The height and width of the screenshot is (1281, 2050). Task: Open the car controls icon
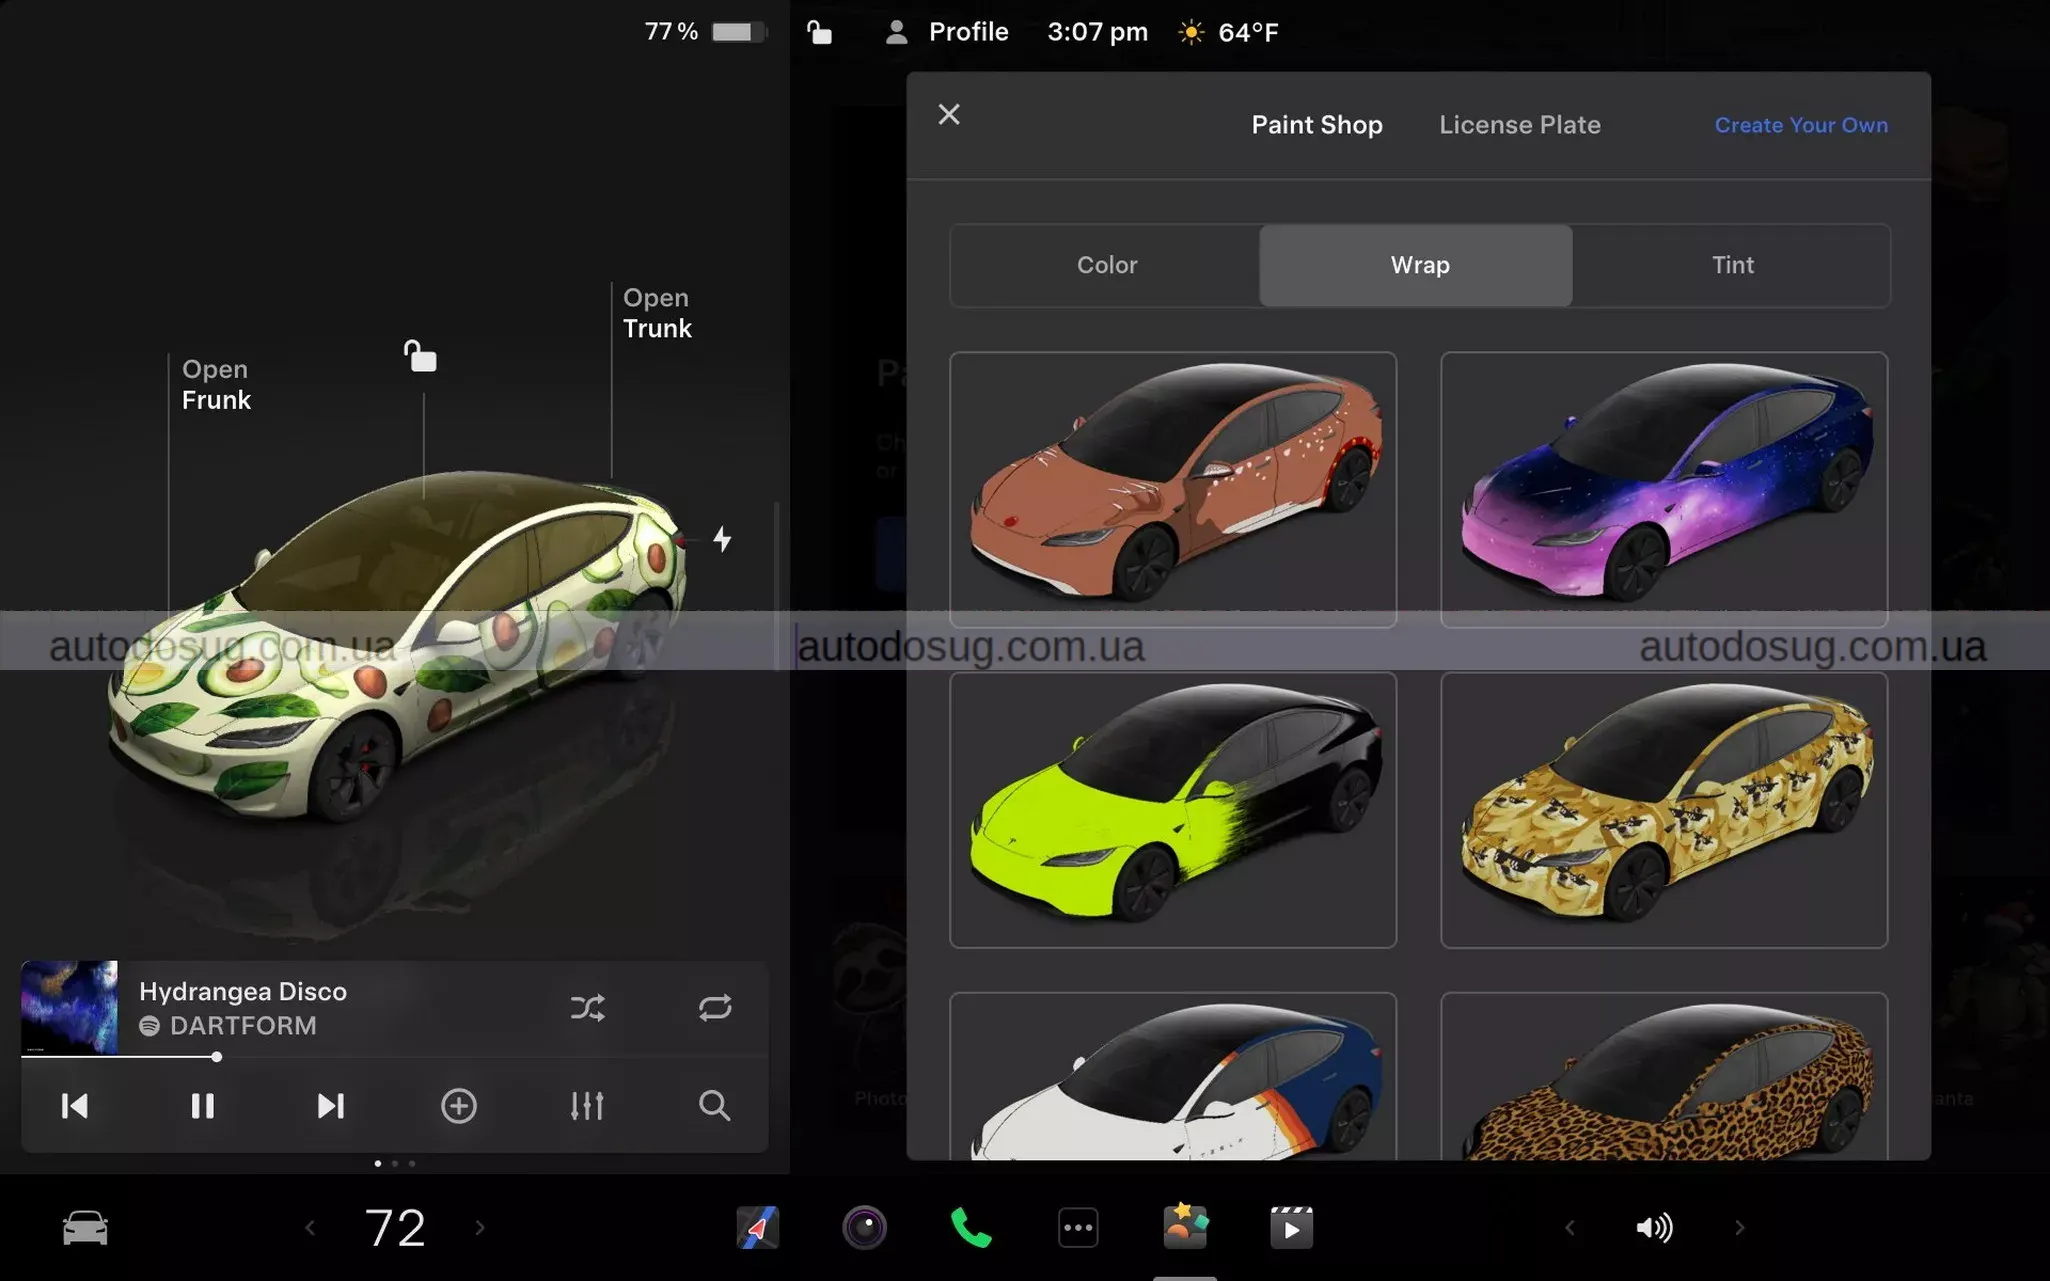click(85, 1227)
